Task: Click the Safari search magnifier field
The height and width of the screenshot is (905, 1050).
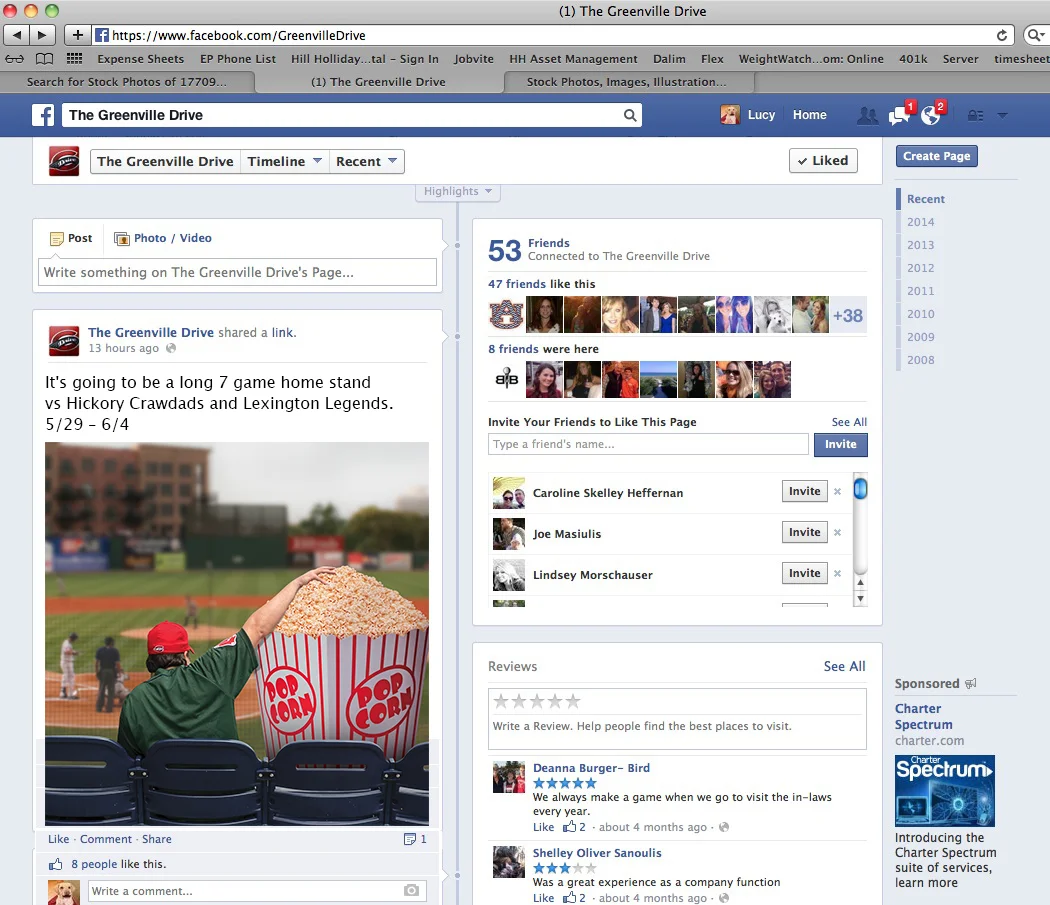Action: coord(1037,35)
